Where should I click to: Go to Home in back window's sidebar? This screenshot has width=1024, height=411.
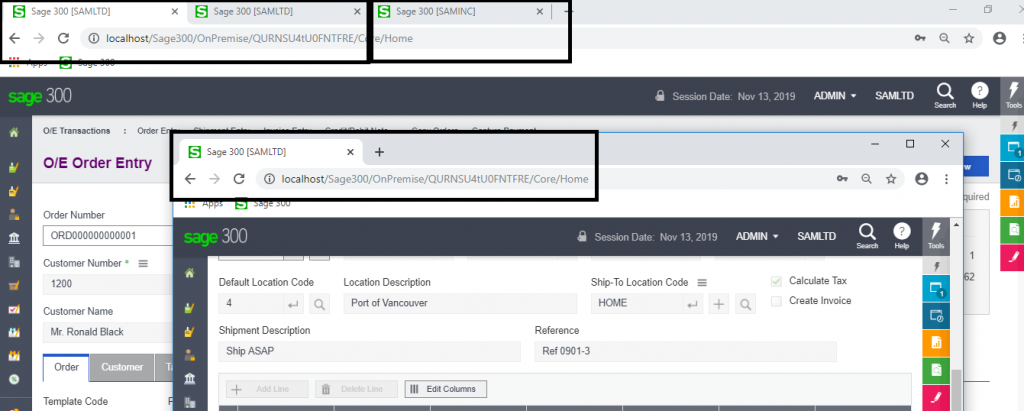14,133
